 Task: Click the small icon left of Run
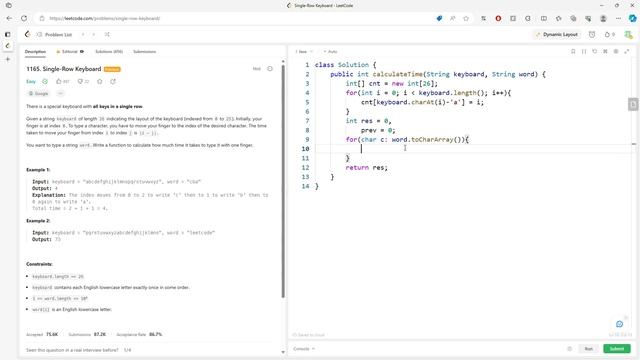point(569,349)
